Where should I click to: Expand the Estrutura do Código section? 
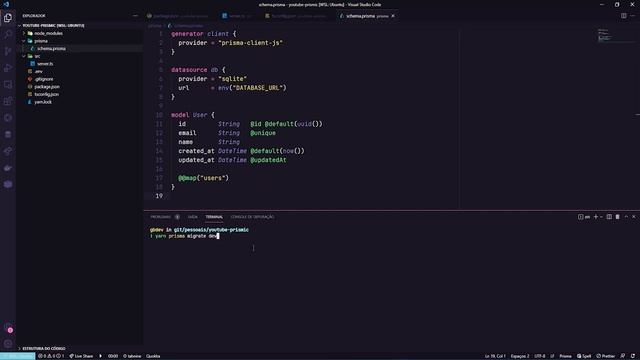tap(44, 348)
